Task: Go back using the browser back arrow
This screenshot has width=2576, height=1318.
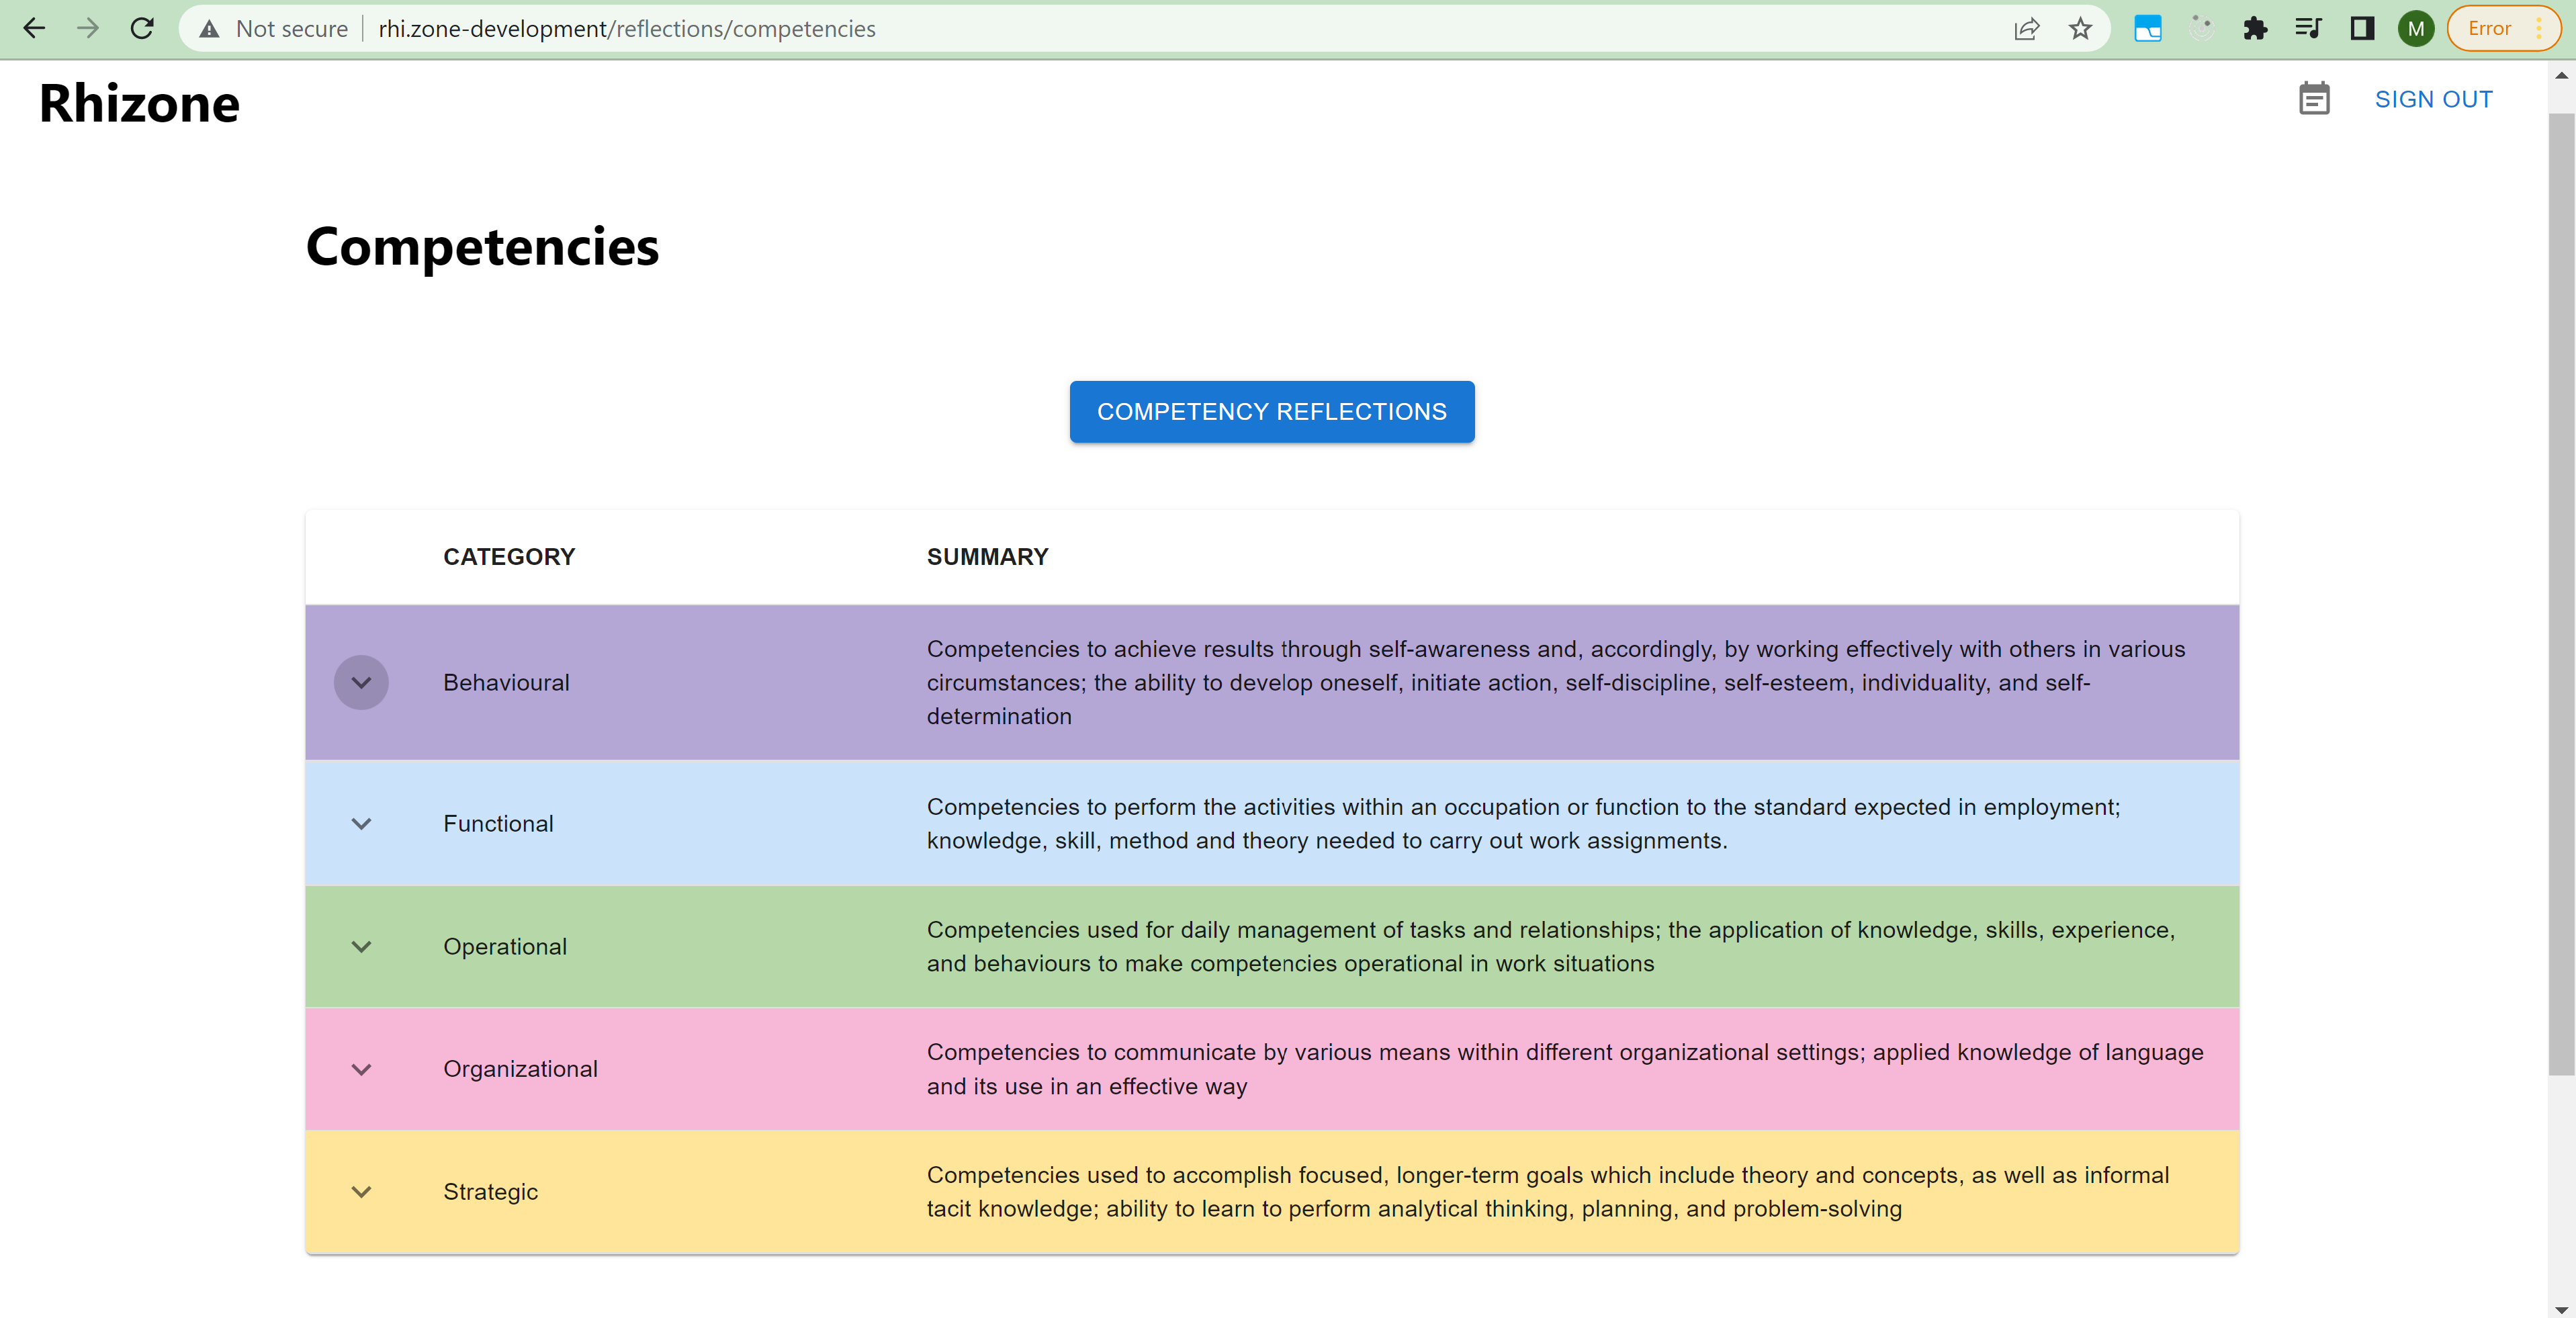Action: pos(34,29)
